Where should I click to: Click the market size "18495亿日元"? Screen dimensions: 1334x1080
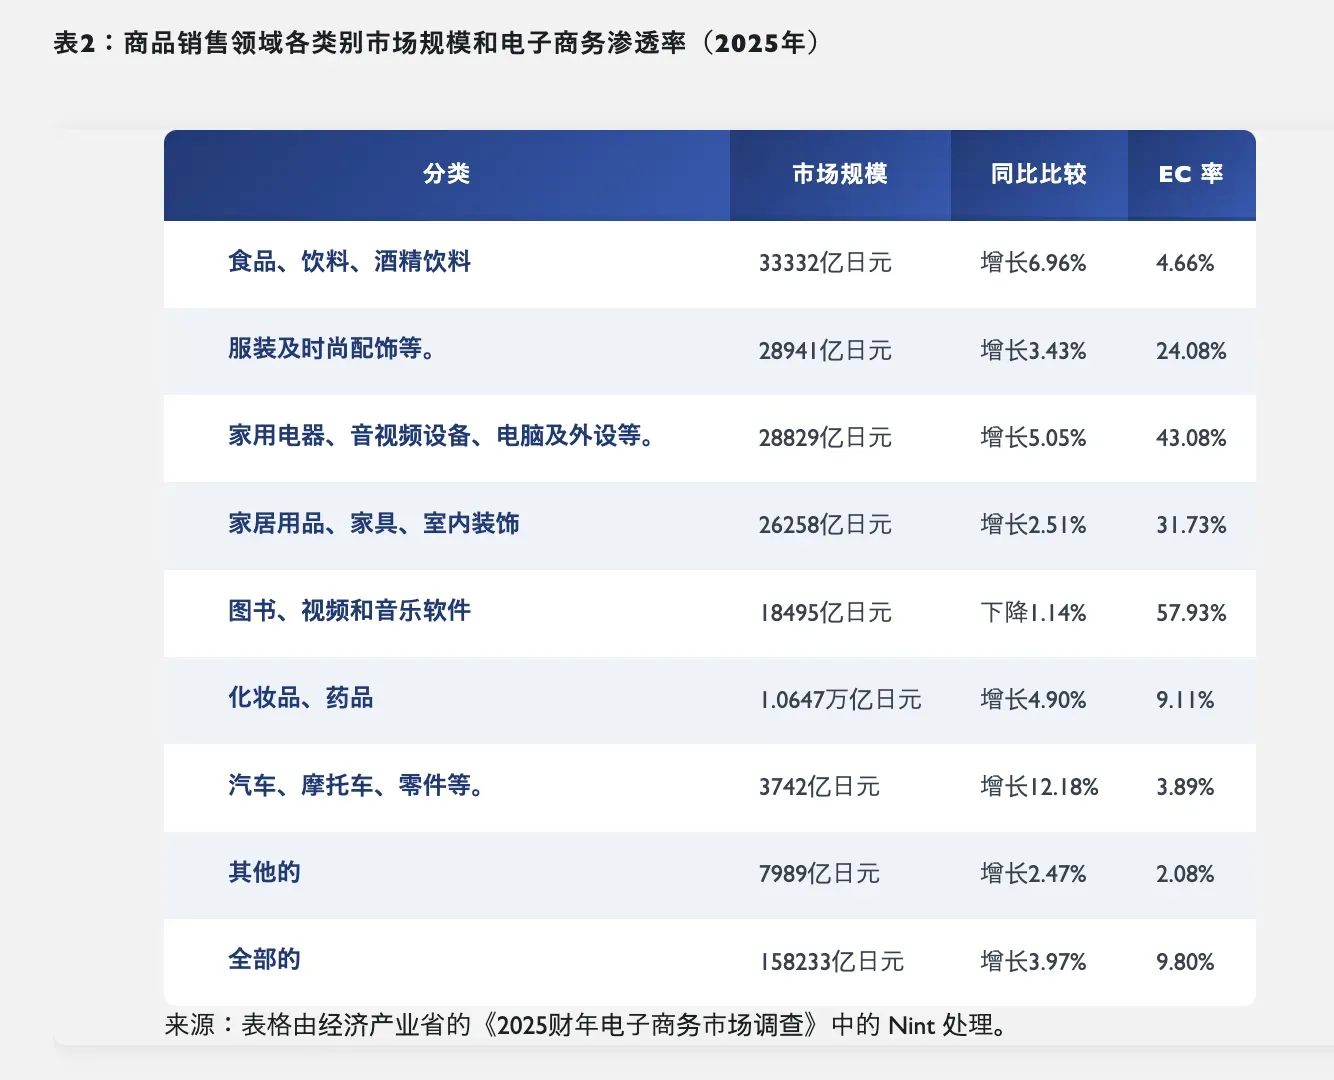825,613
